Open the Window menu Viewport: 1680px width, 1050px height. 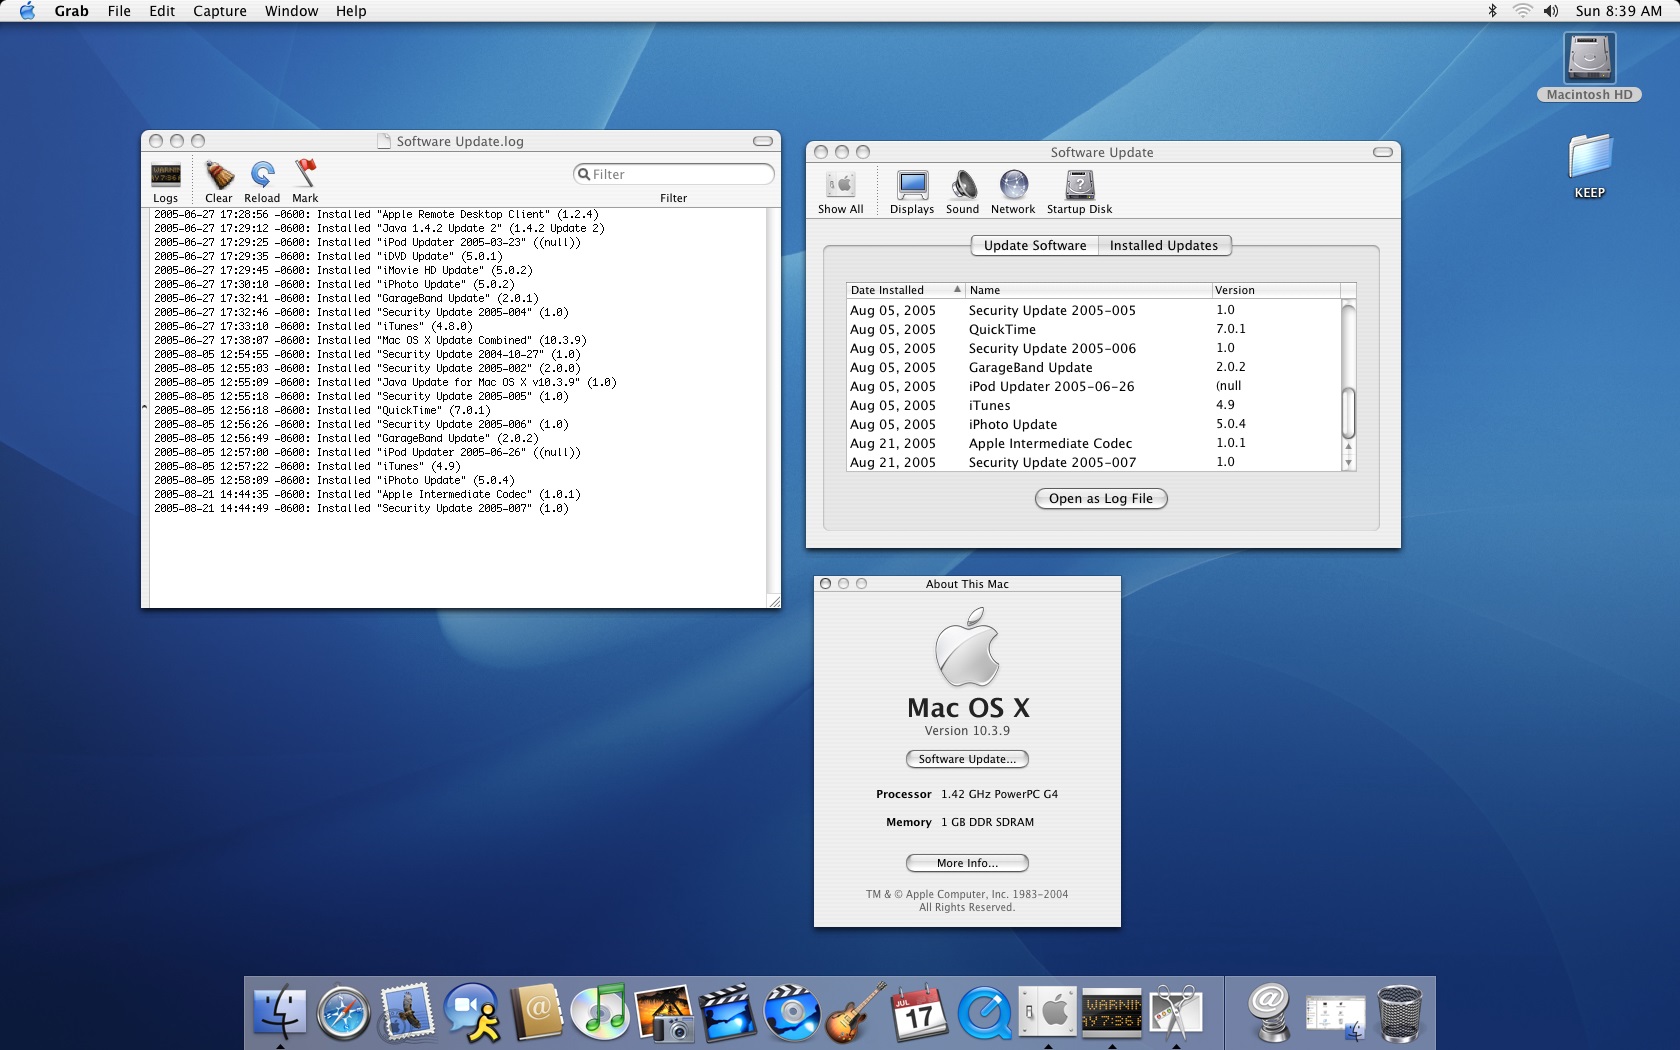[x=291, y=11]
